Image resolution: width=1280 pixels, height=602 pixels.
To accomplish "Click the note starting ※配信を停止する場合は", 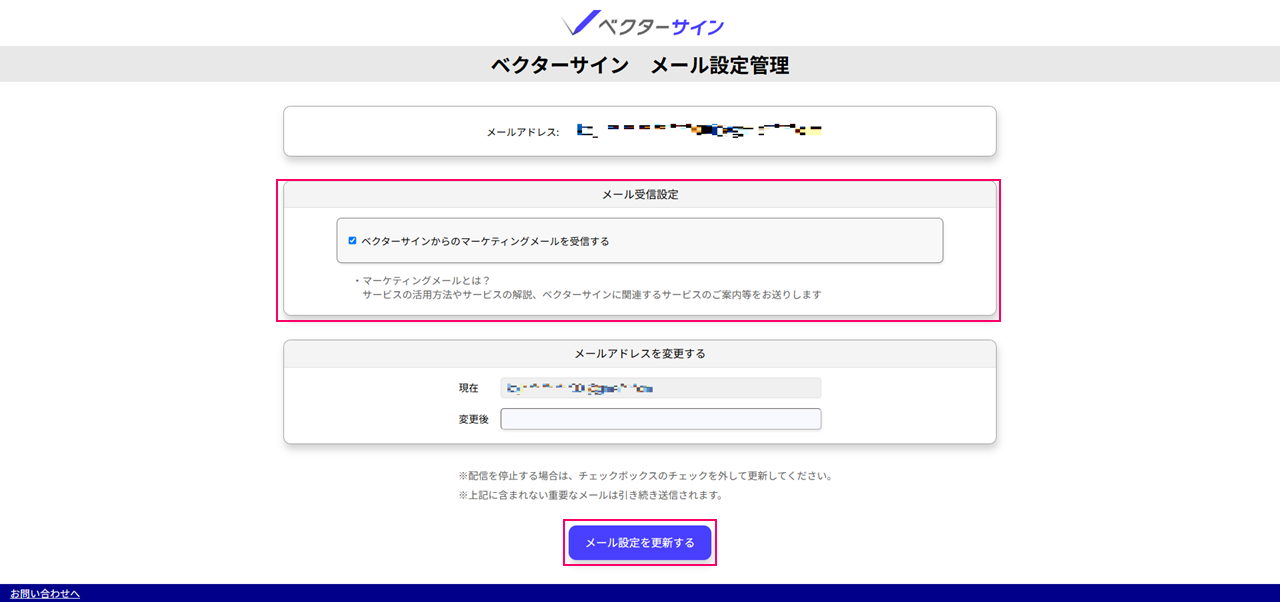I will coord(646,476).
